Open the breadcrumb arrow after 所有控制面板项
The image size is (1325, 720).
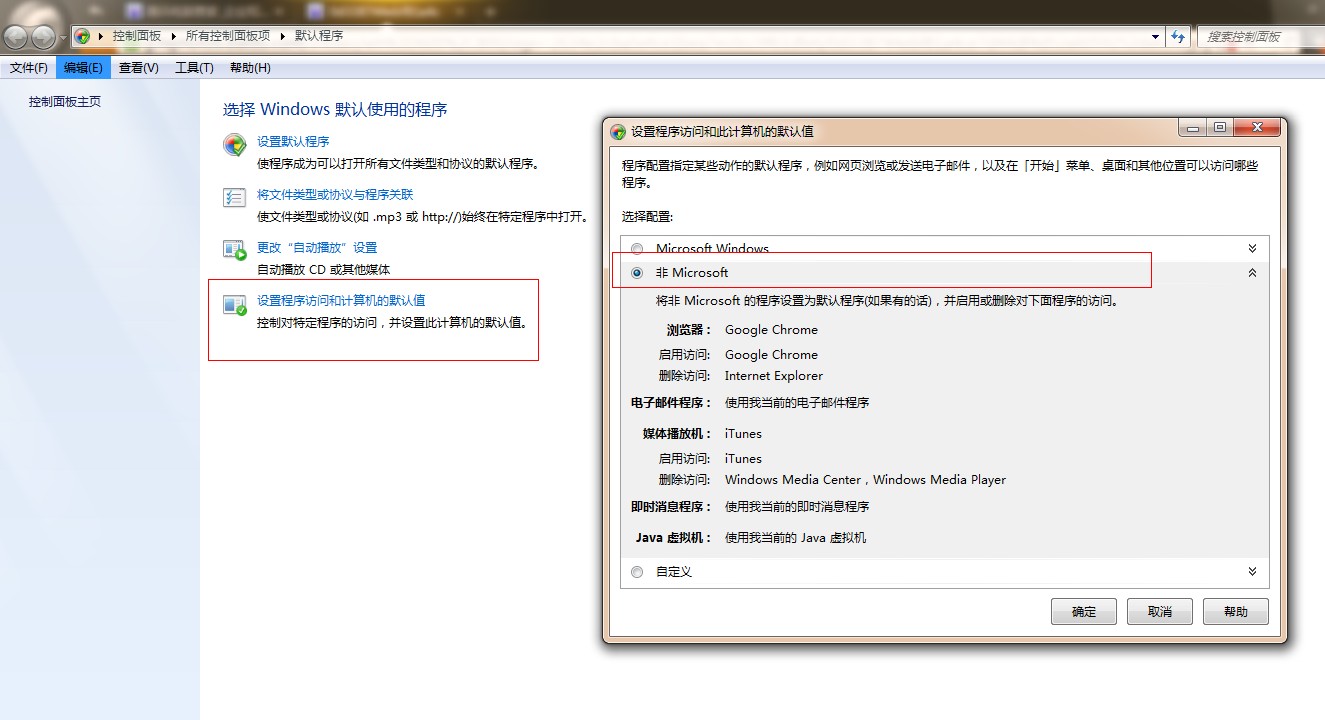(282, 36)
